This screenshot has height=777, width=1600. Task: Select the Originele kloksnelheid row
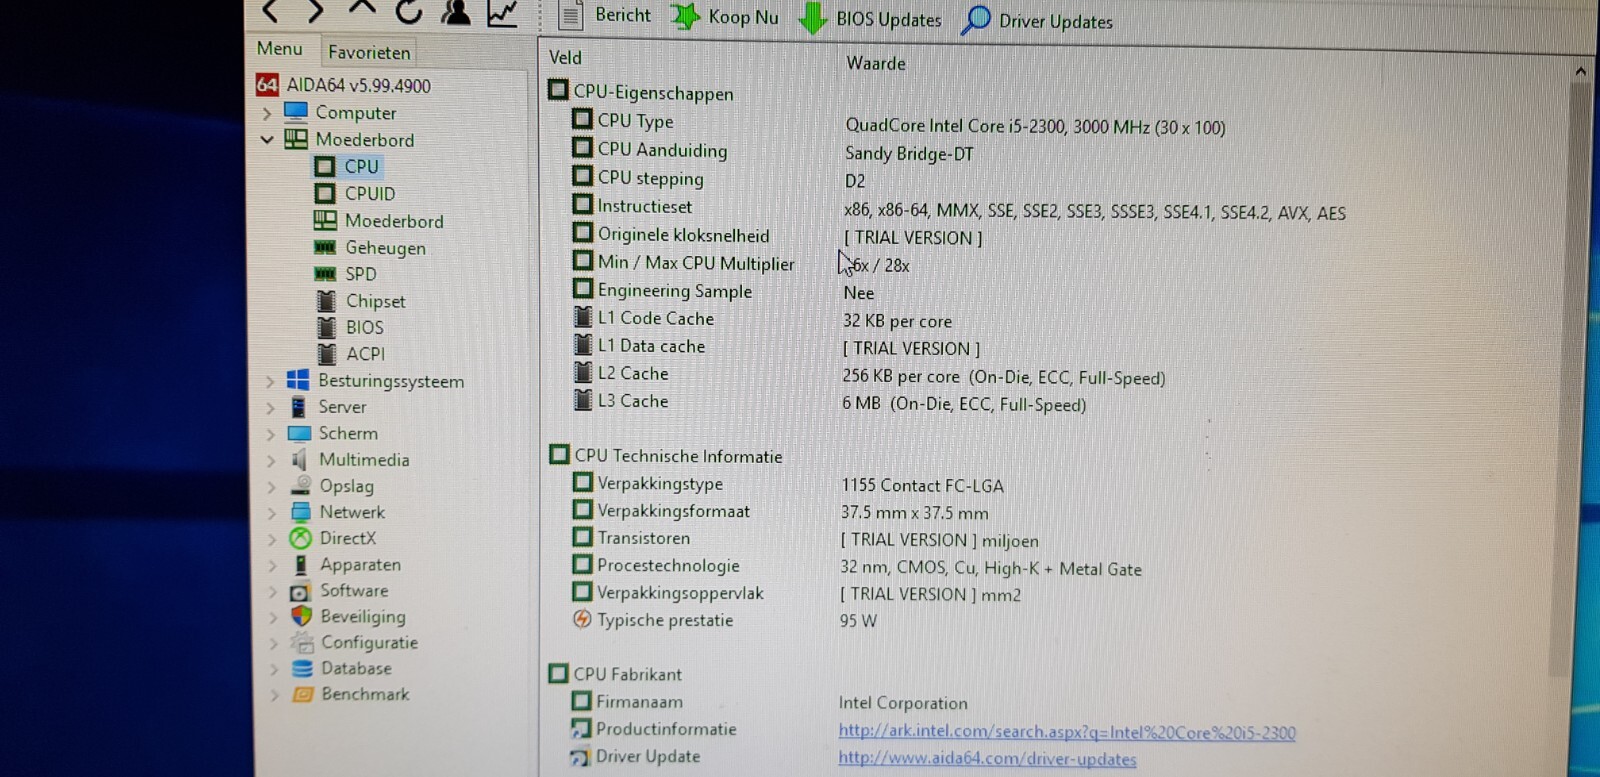click(777, 236)
